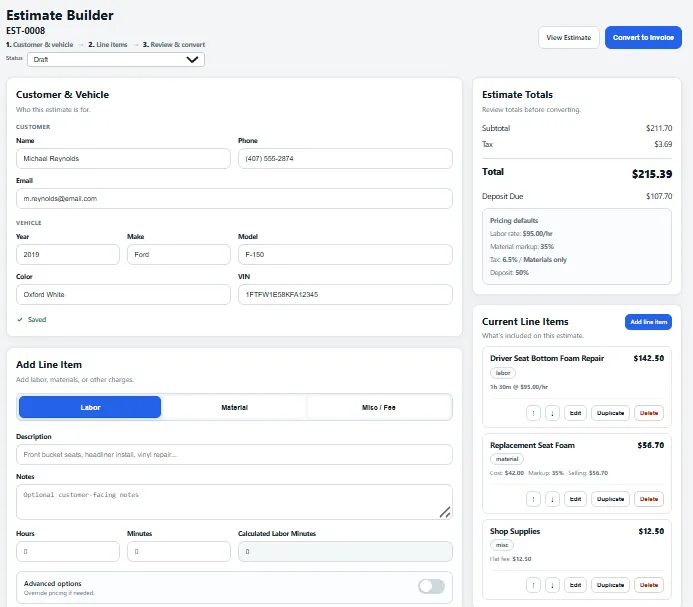The image size is (693, 607).
Task: Click Convert to Invoice
Action: click(643, 38)
